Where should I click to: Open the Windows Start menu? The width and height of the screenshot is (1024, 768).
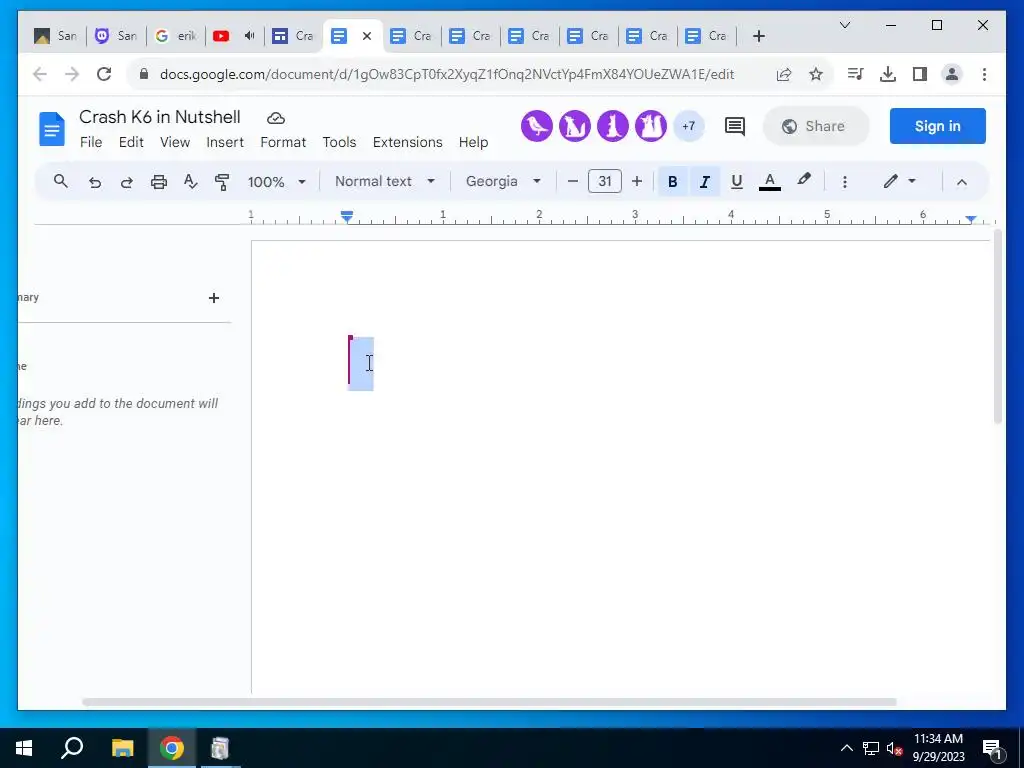click(24, 748)
